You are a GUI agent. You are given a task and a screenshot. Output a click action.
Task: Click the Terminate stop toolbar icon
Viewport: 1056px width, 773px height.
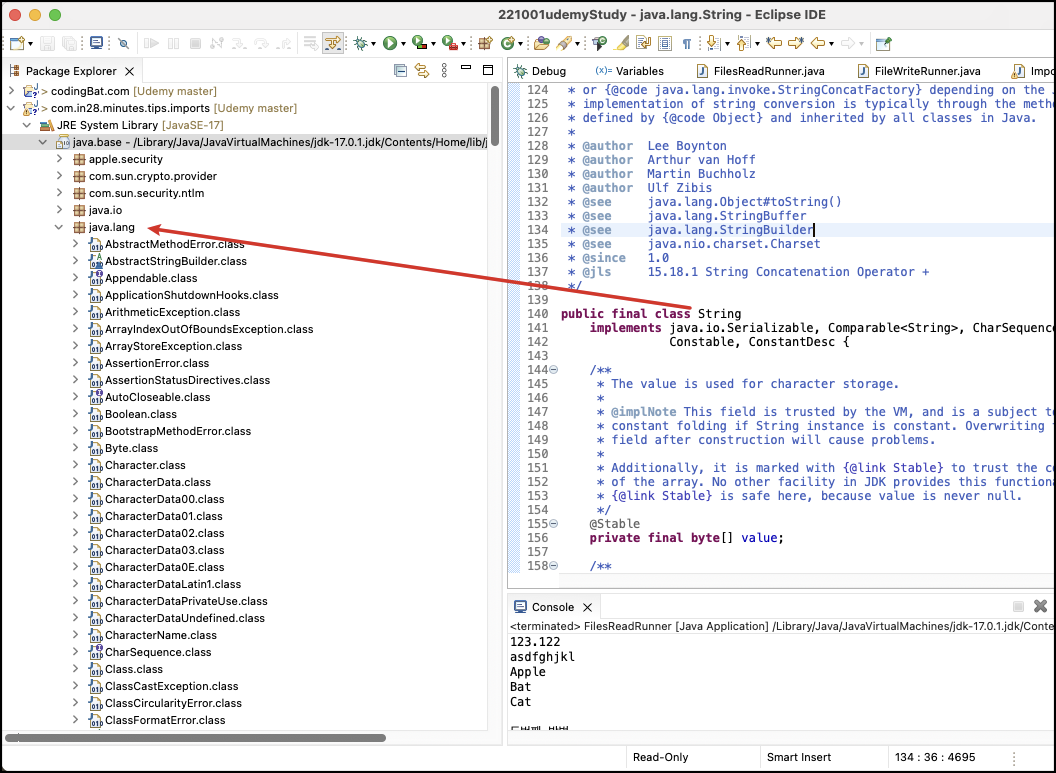195,43
